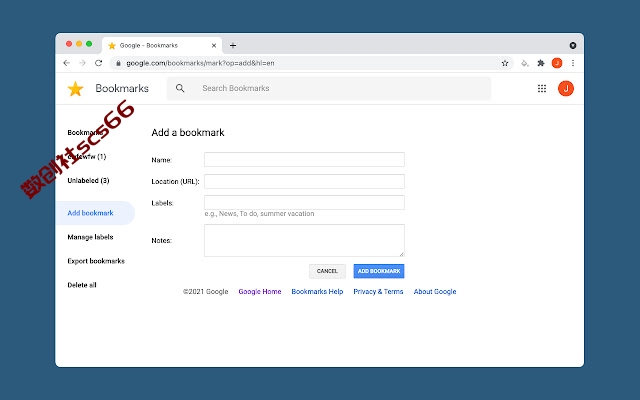Click the Add a bookmark heading

pyautogui.click(x=188, y=133)
